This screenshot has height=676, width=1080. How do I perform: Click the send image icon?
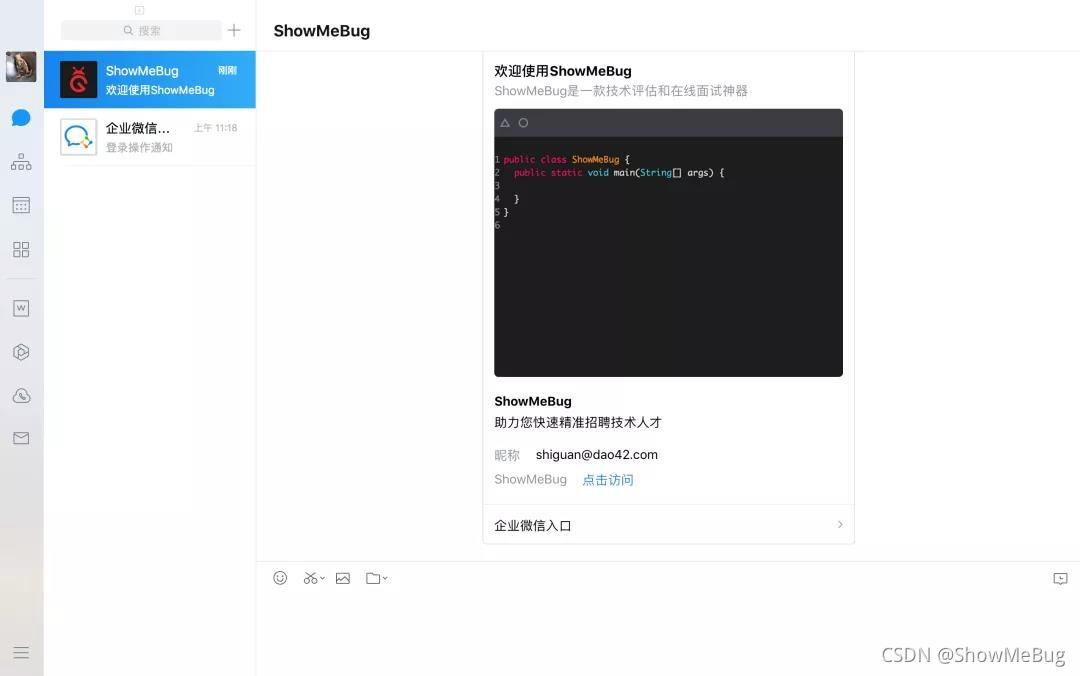click(343, 578)
